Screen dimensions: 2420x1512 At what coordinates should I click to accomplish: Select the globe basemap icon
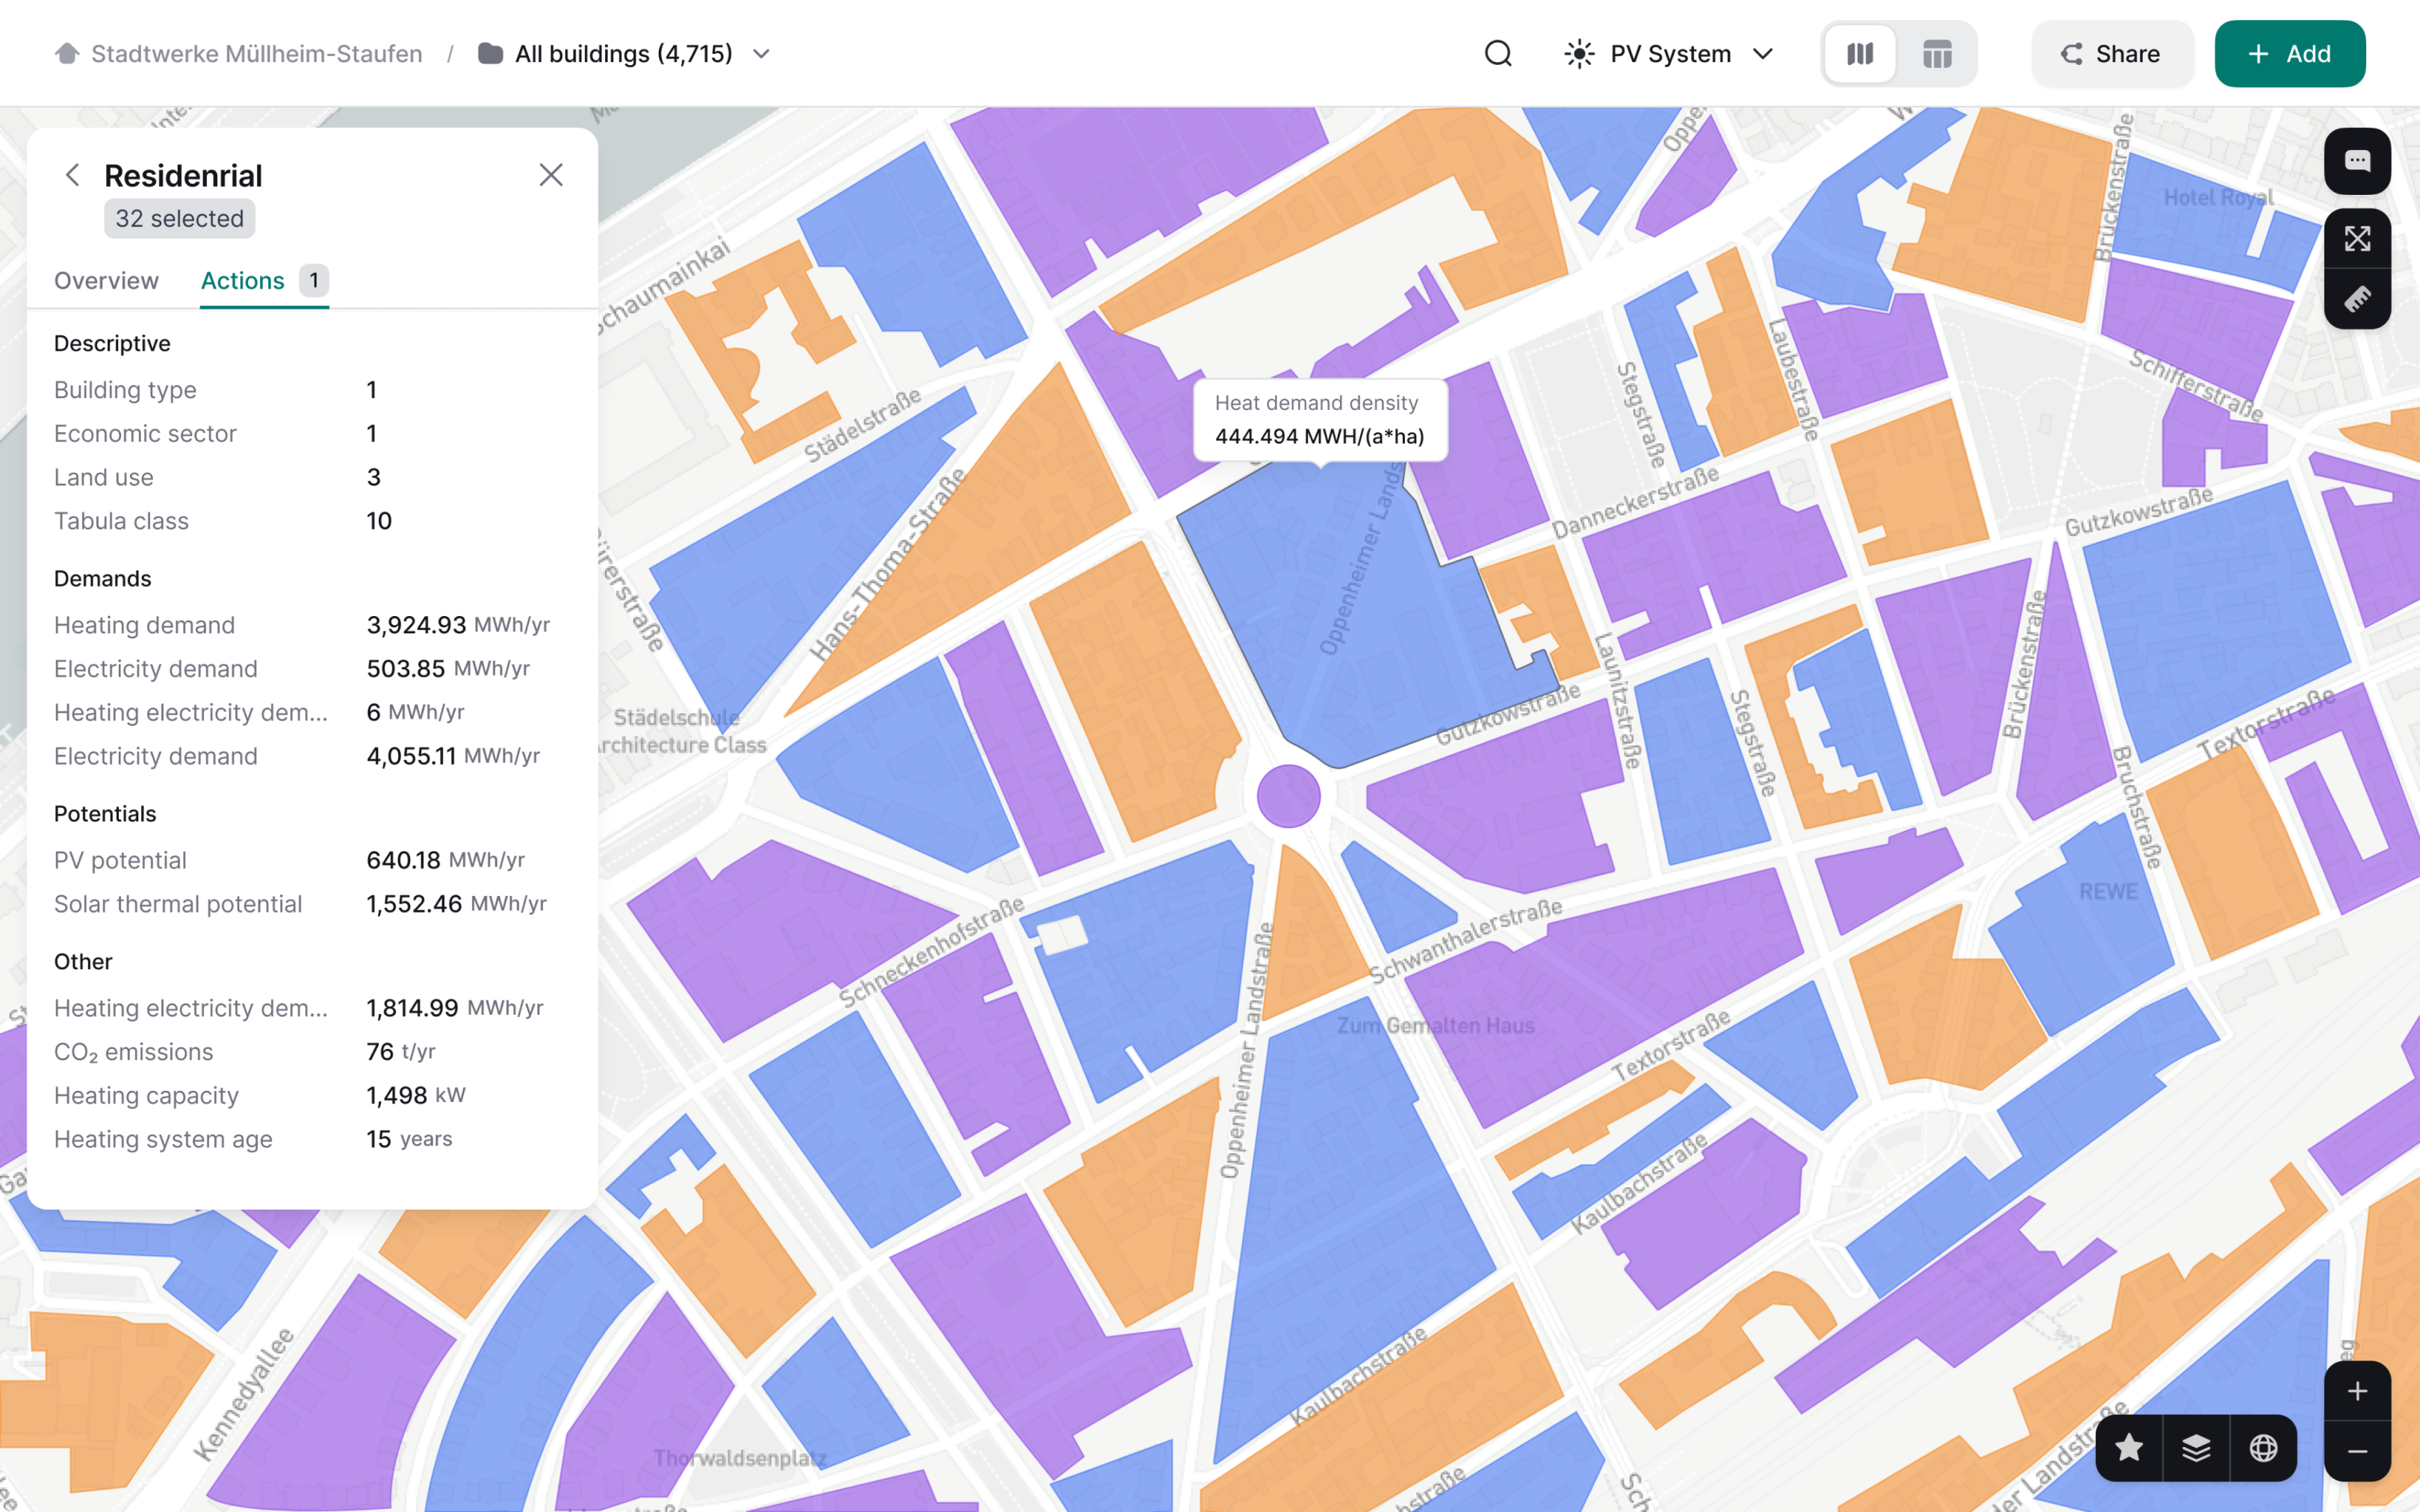pos(2265,1447)
